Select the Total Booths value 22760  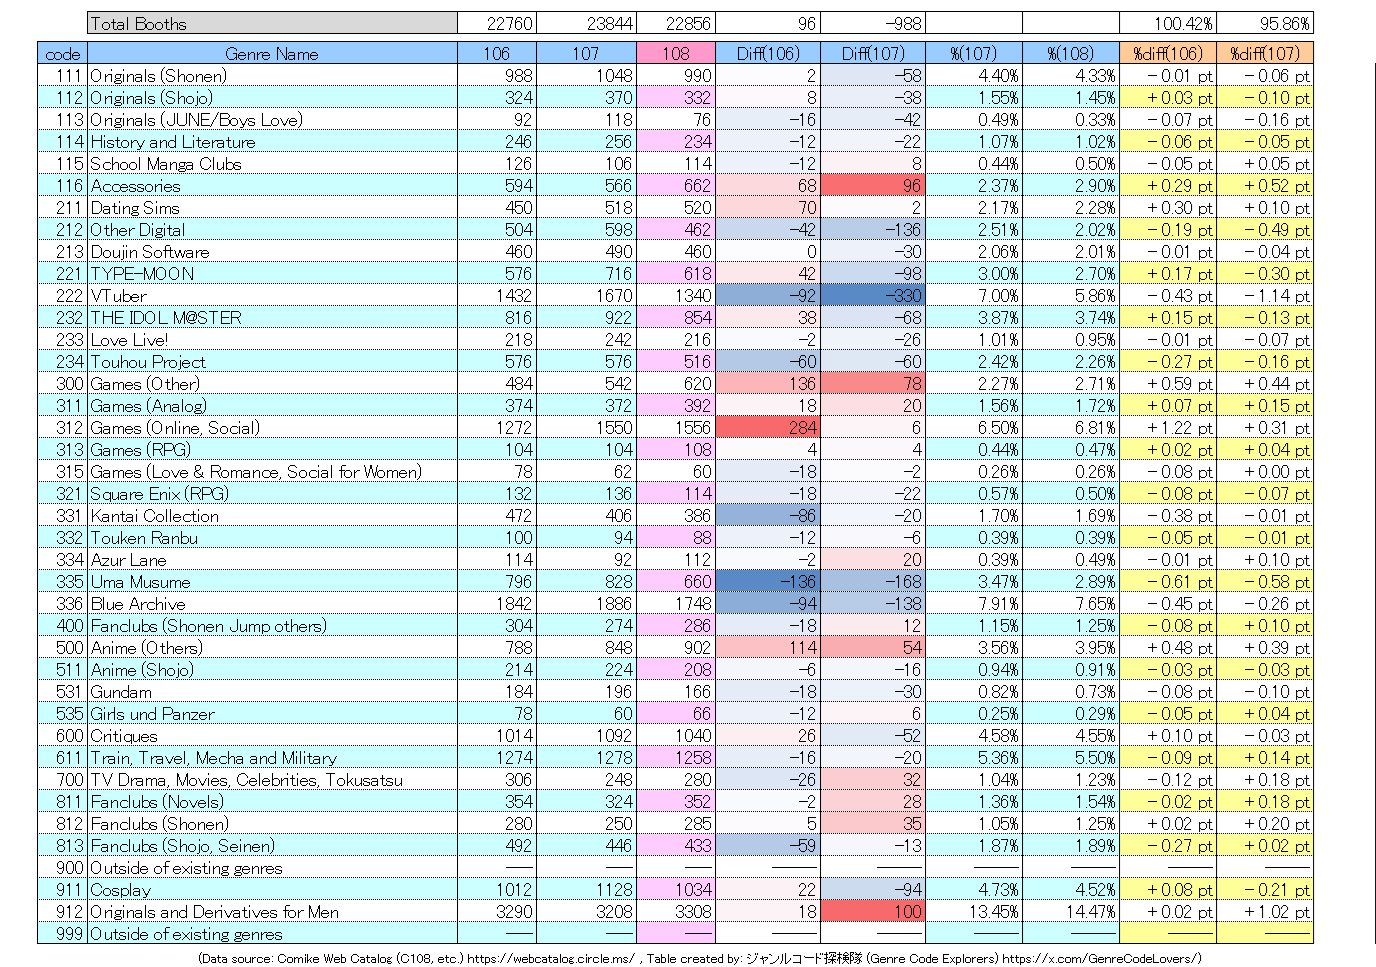pyautogui.click(x=497, y=23)
